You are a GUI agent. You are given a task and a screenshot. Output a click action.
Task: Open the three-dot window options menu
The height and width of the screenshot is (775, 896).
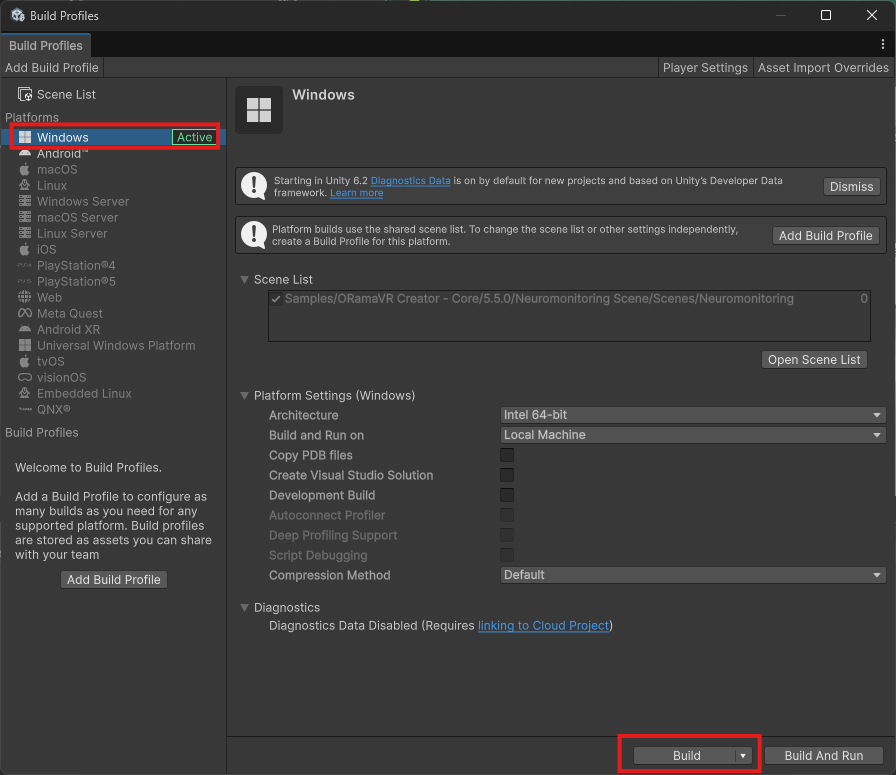coord(883,44)
